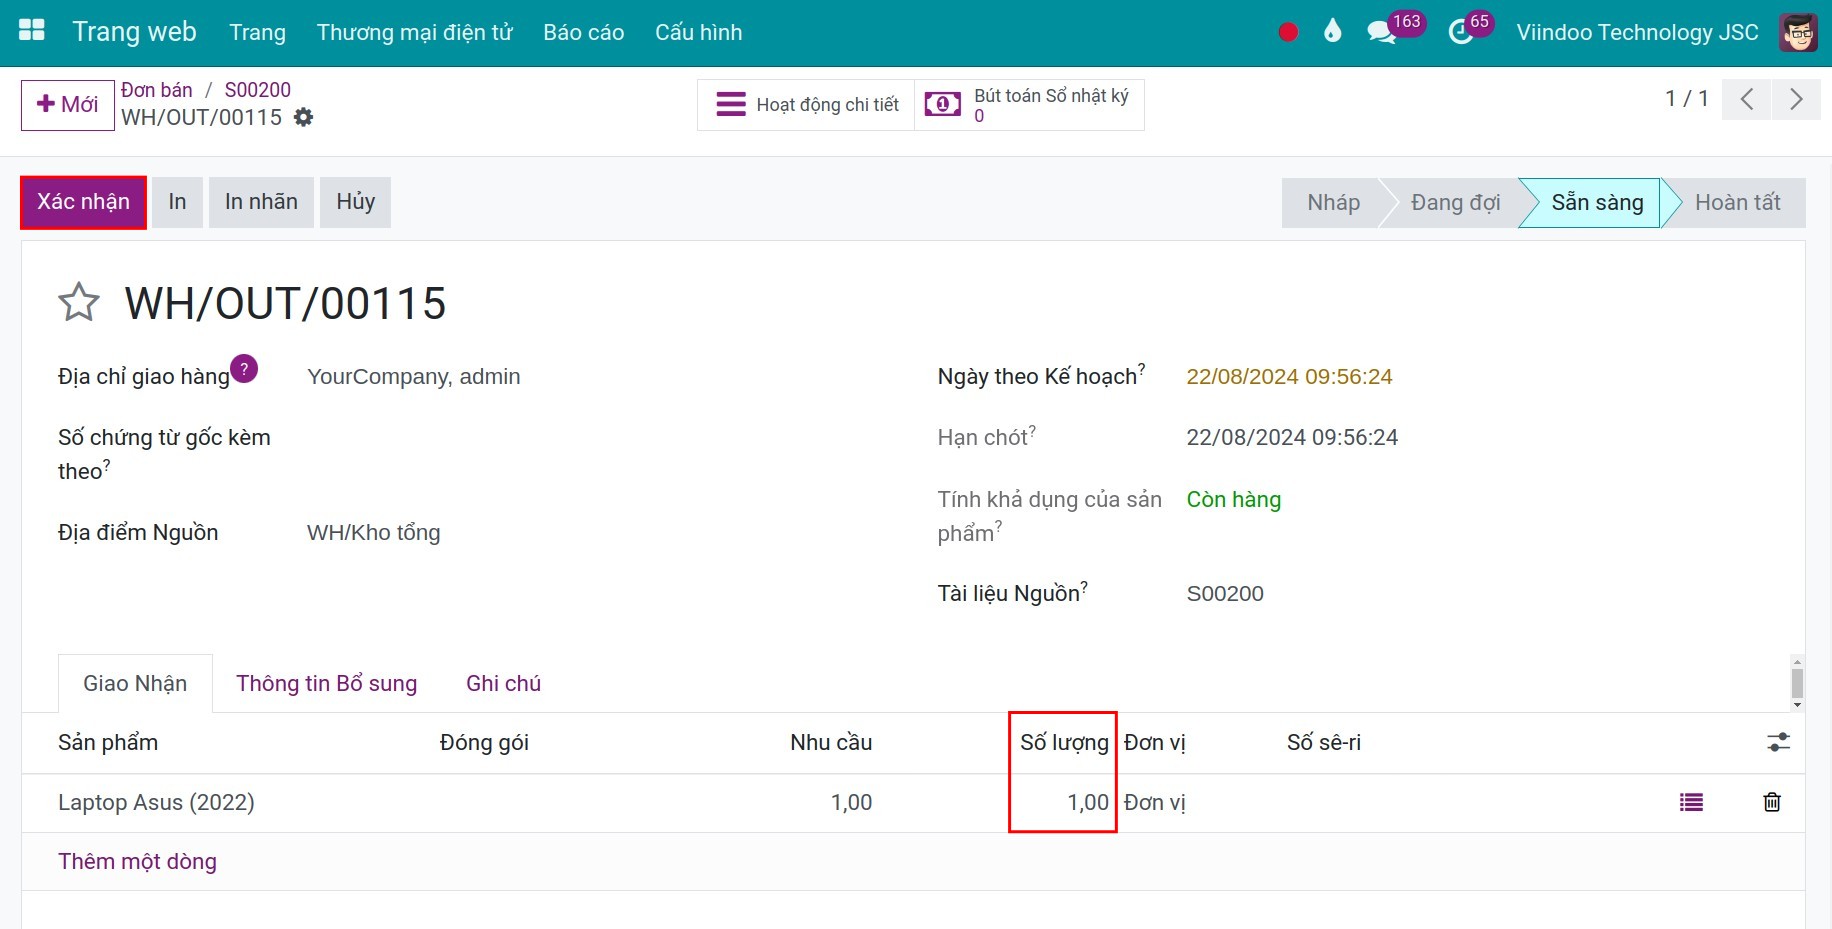
Task: Open the user avatar menu
Action: click(x=1798, y=32)
